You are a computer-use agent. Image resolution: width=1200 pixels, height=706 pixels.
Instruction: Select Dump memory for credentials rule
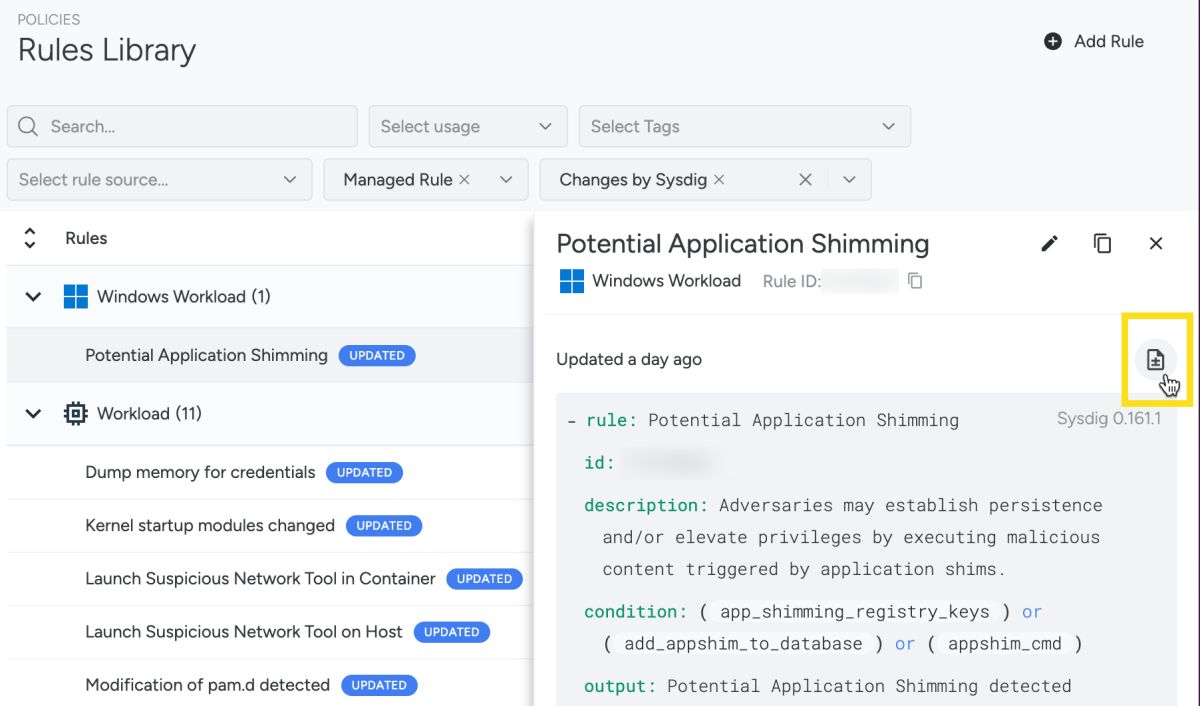200,472
